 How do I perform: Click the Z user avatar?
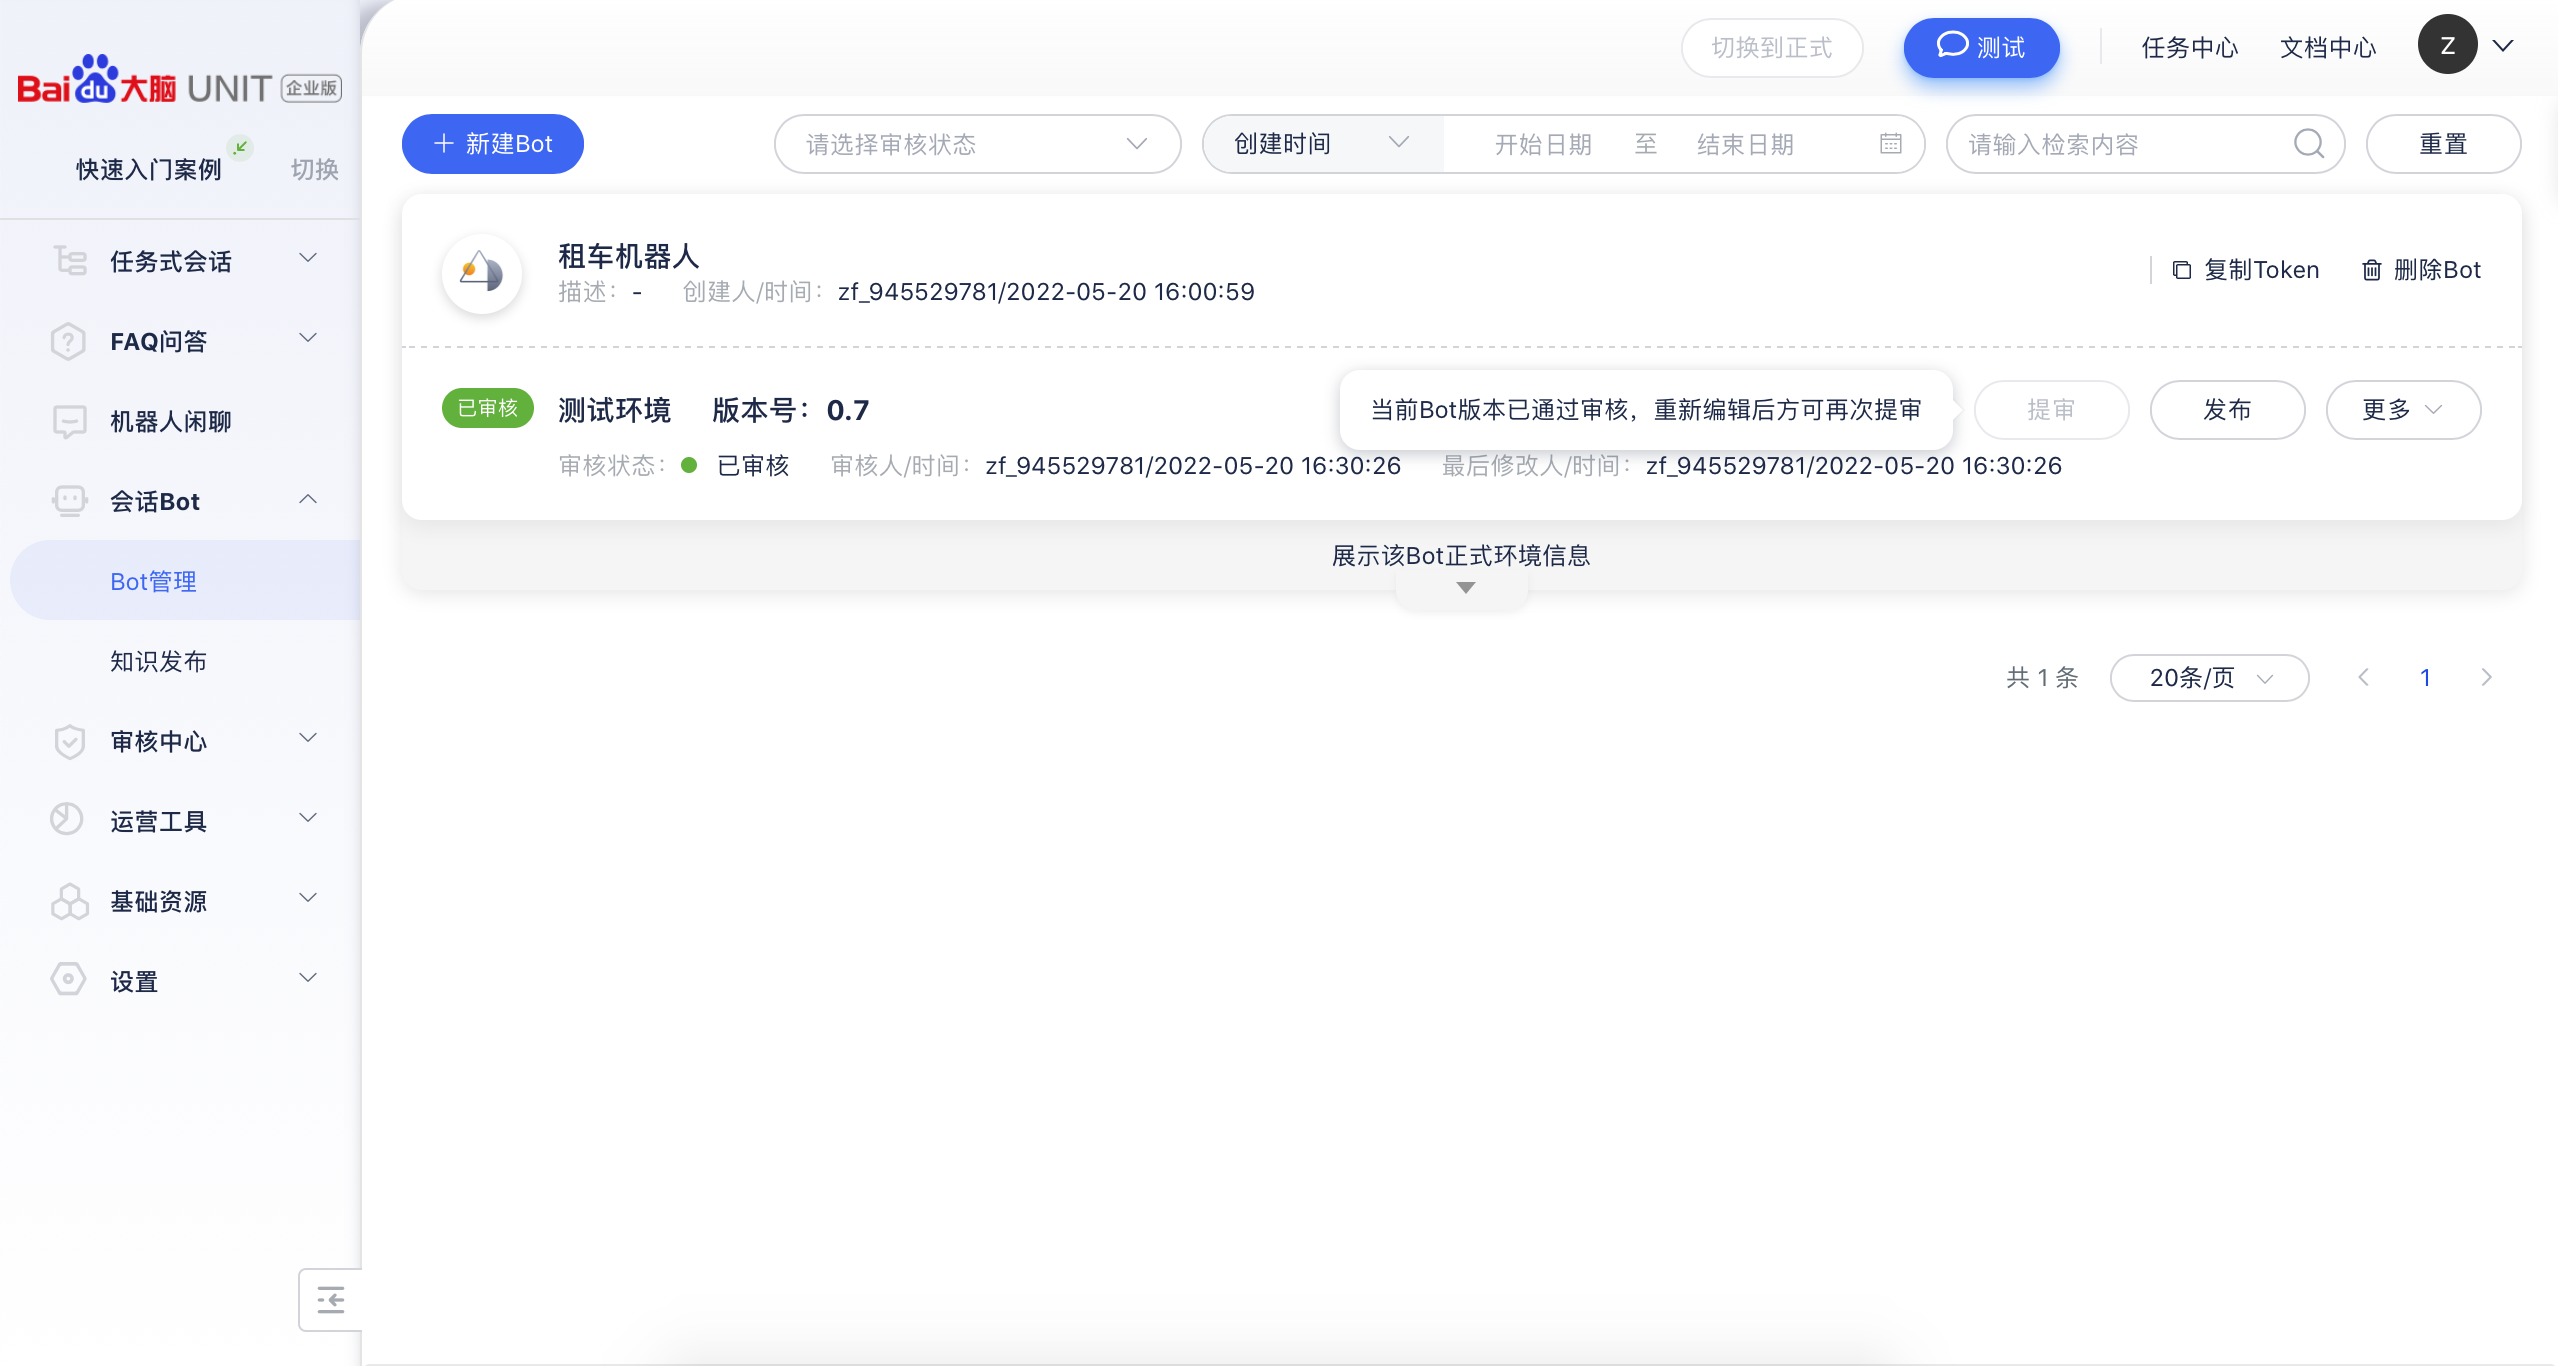(2446, 45)
